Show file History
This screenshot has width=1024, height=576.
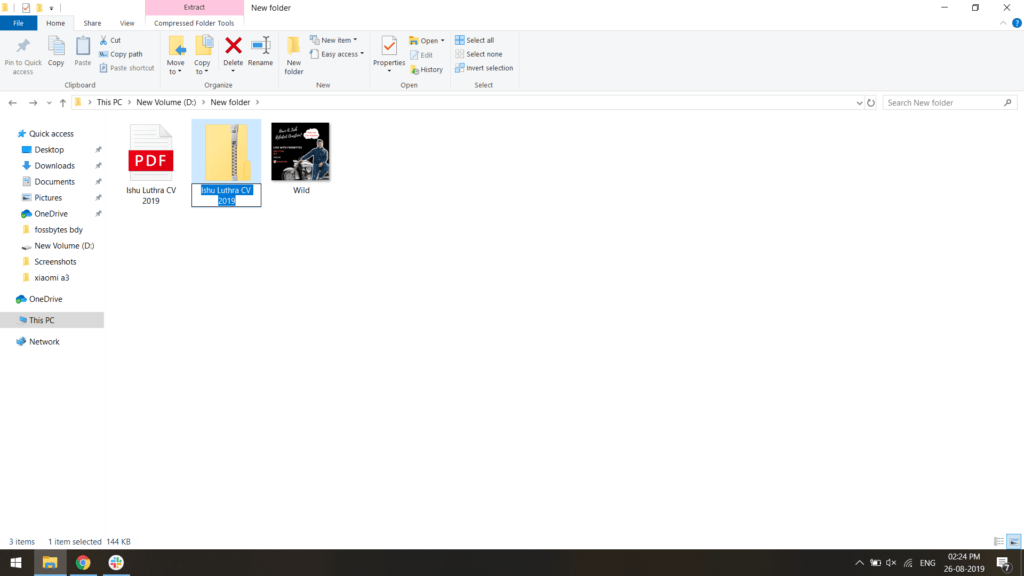tap(426, 69)
